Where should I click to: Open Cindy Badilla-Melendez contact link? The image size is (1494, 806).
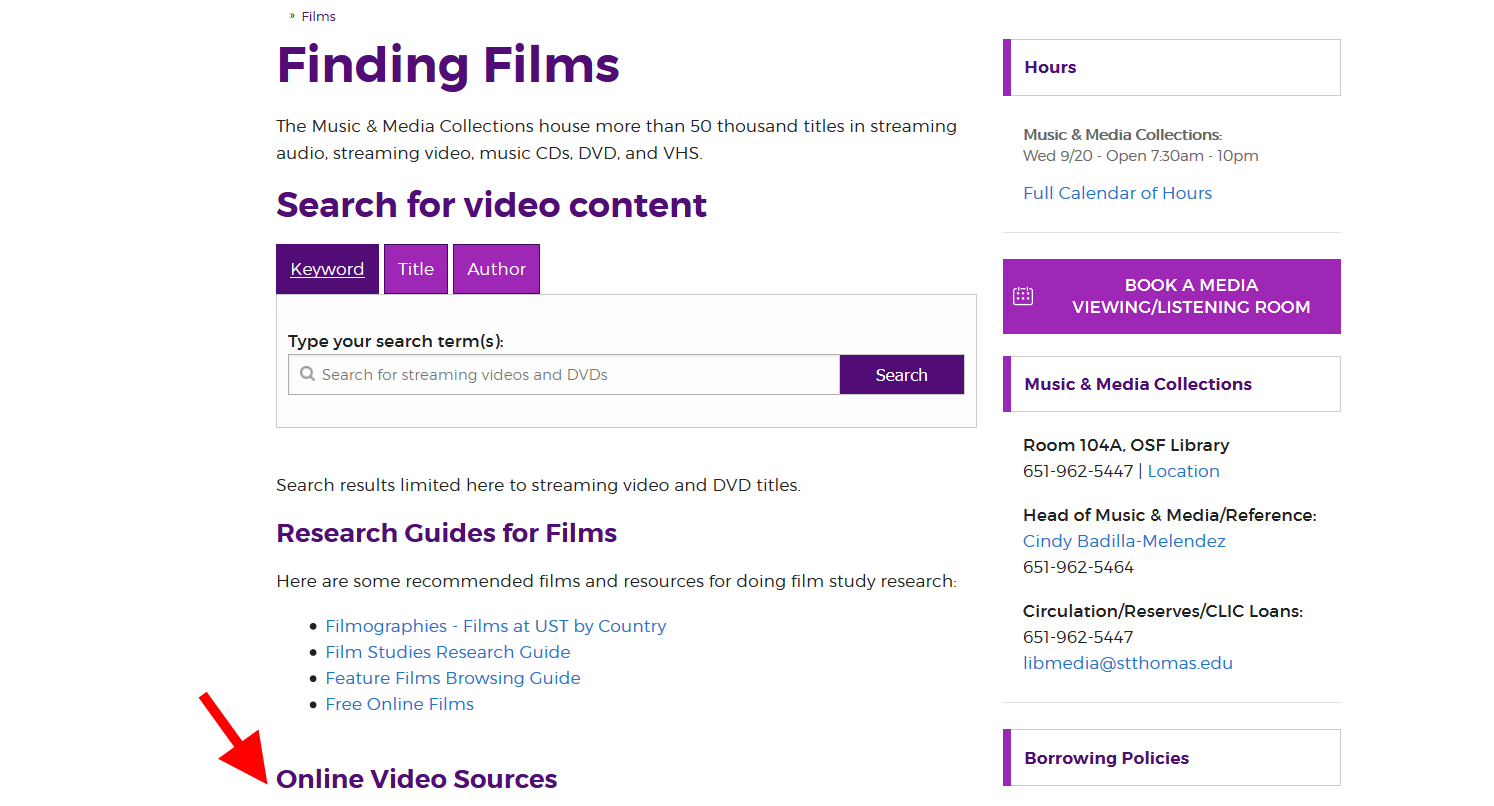pos(1124,540)
